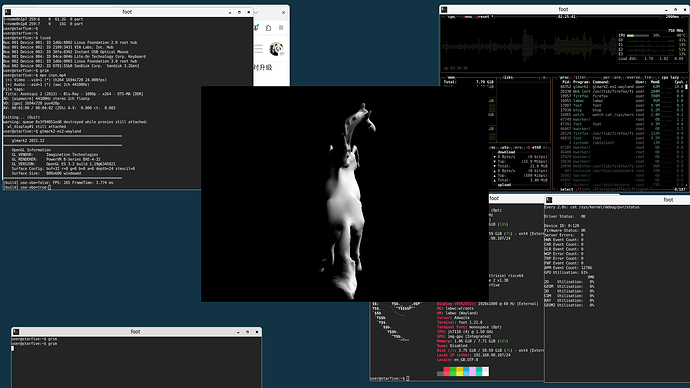Open Firefox application hamburger menu
Screen dimensions: 690x388
click(281, 28)
